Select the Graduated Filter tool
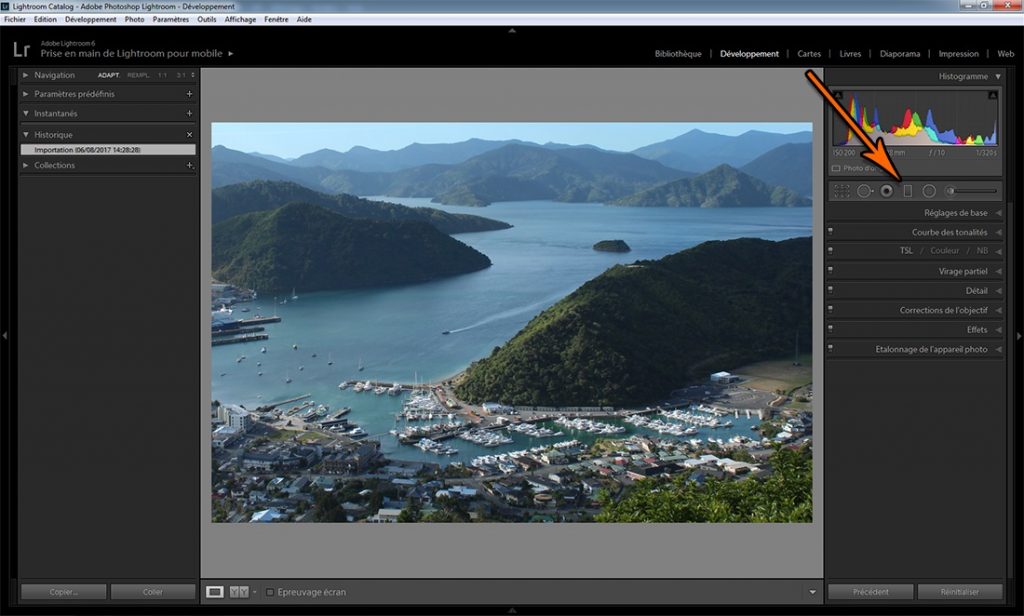 [x=908, y=191]
